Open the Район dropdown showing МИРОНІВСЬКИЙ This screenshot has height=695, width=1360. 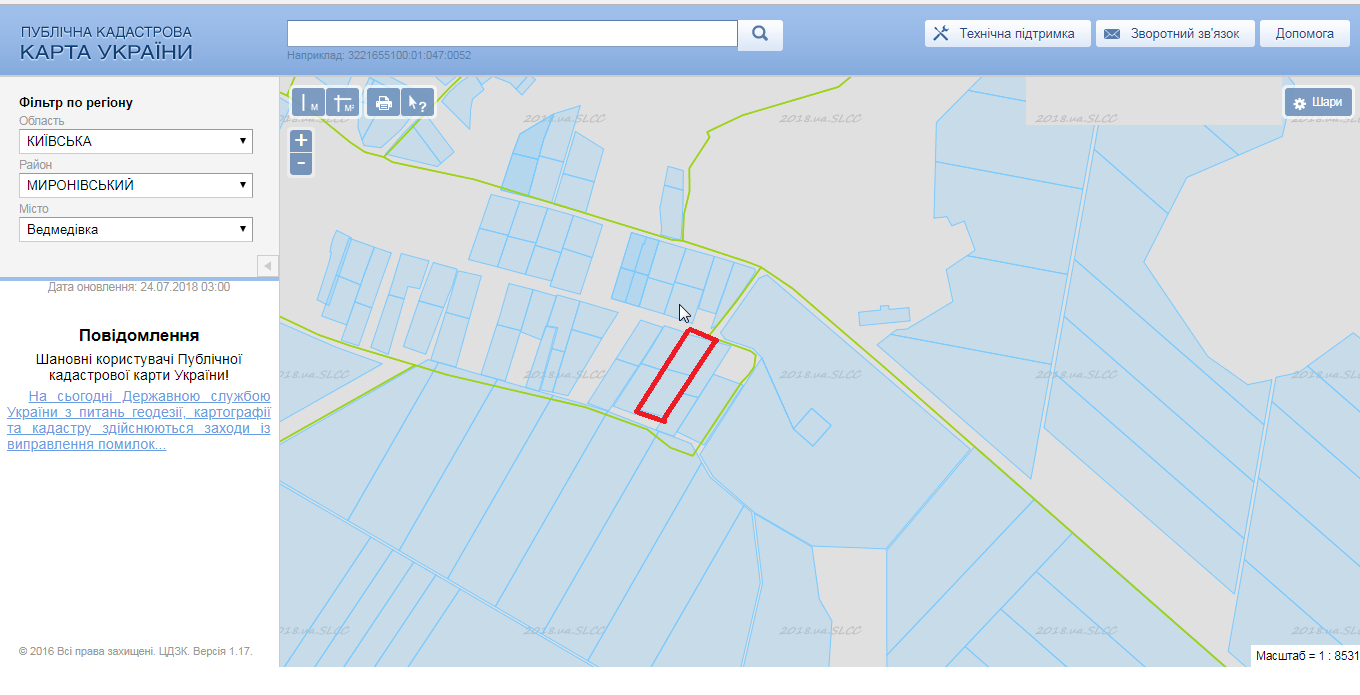click(136, 185)
